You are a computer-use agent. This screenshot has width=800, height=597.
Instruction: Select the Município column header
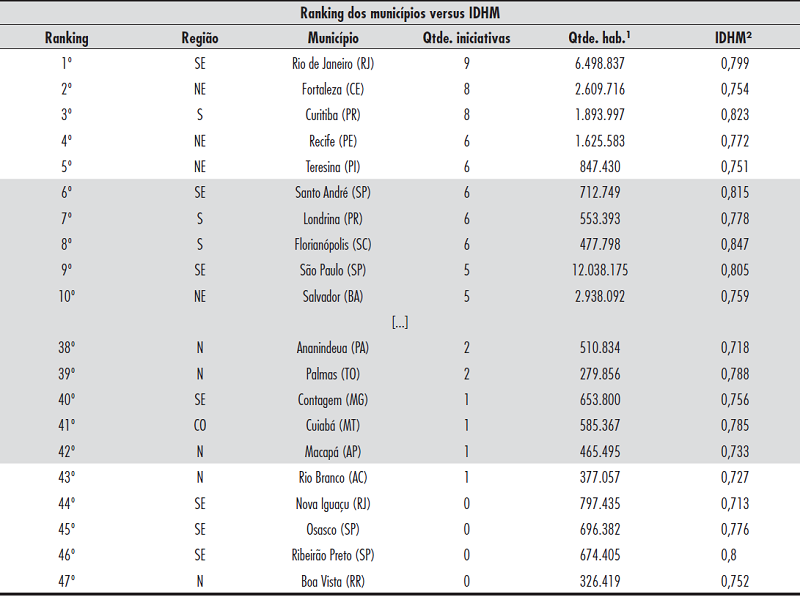coord(333,38)
